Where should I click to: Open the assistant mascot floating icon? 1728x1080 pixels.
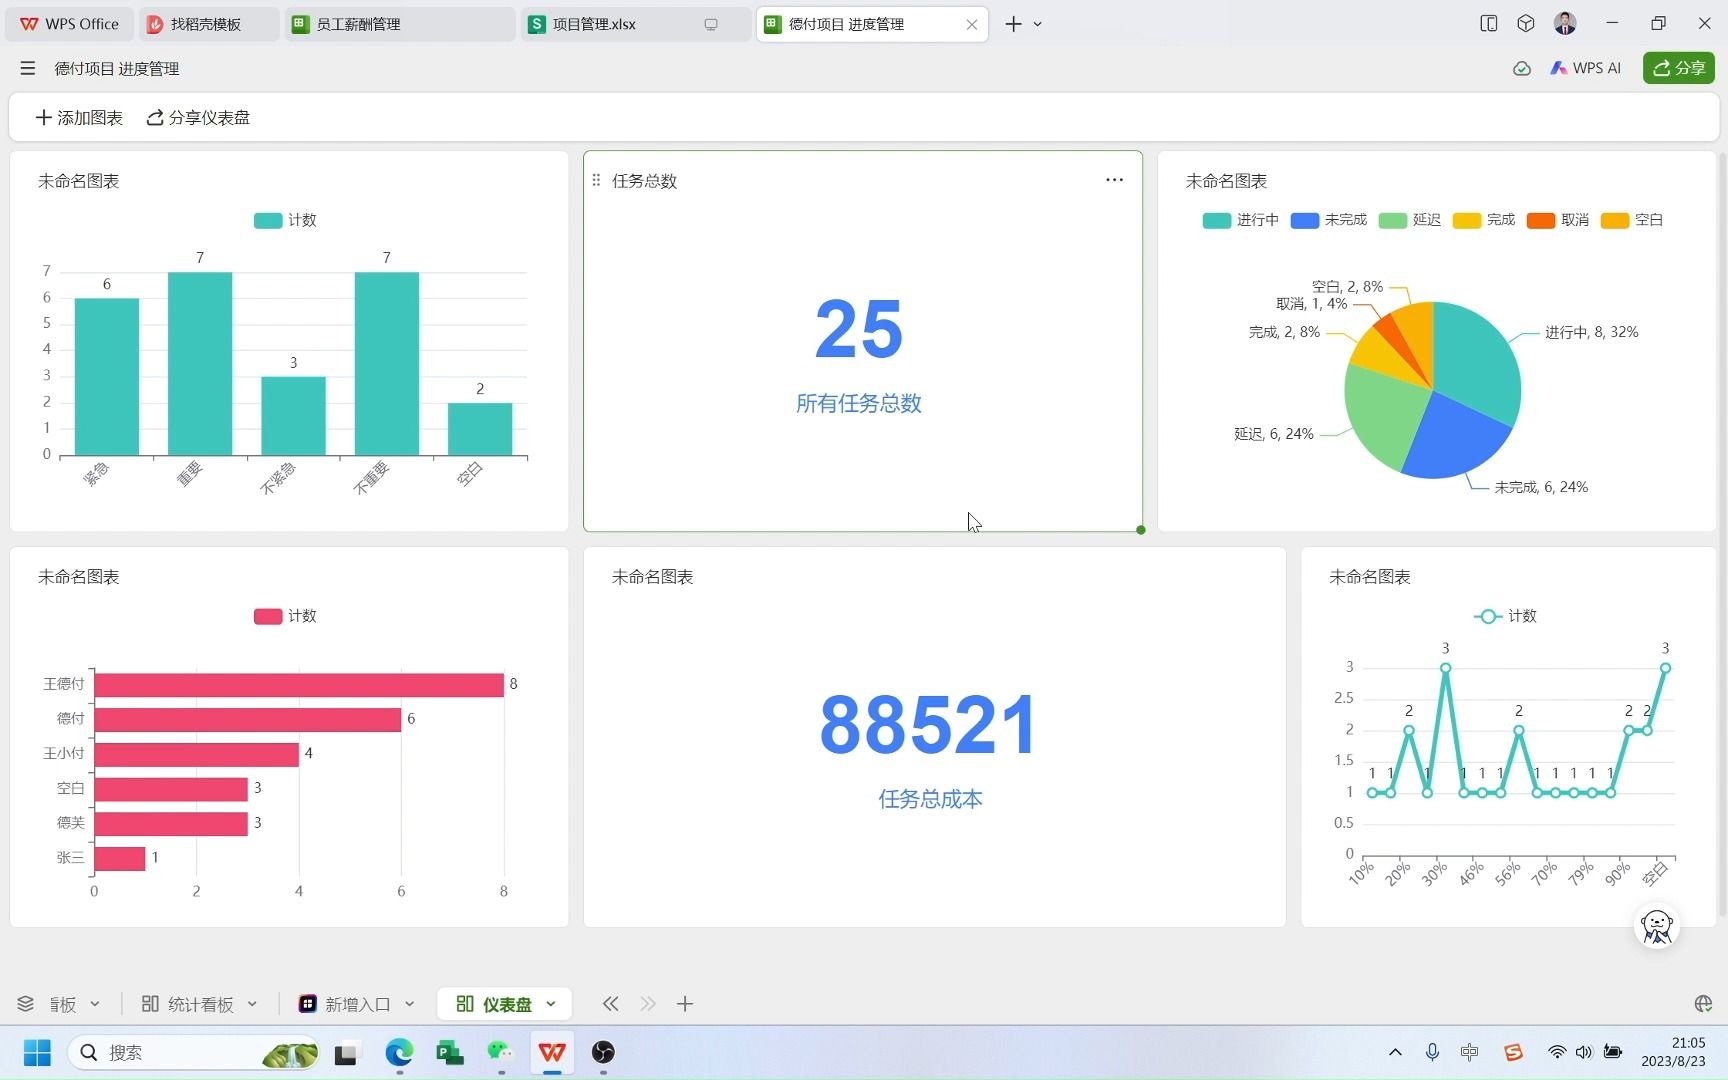(x=1656, y=926)
